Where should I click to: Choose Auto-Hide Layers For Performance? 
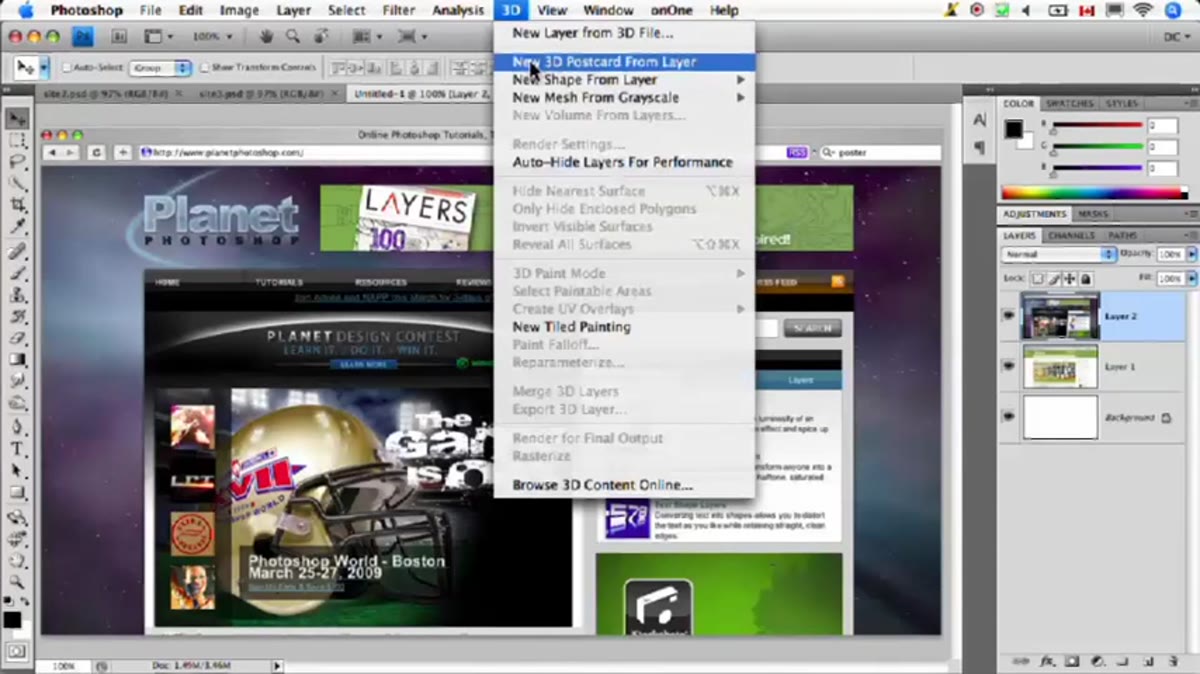coord(622,162)
